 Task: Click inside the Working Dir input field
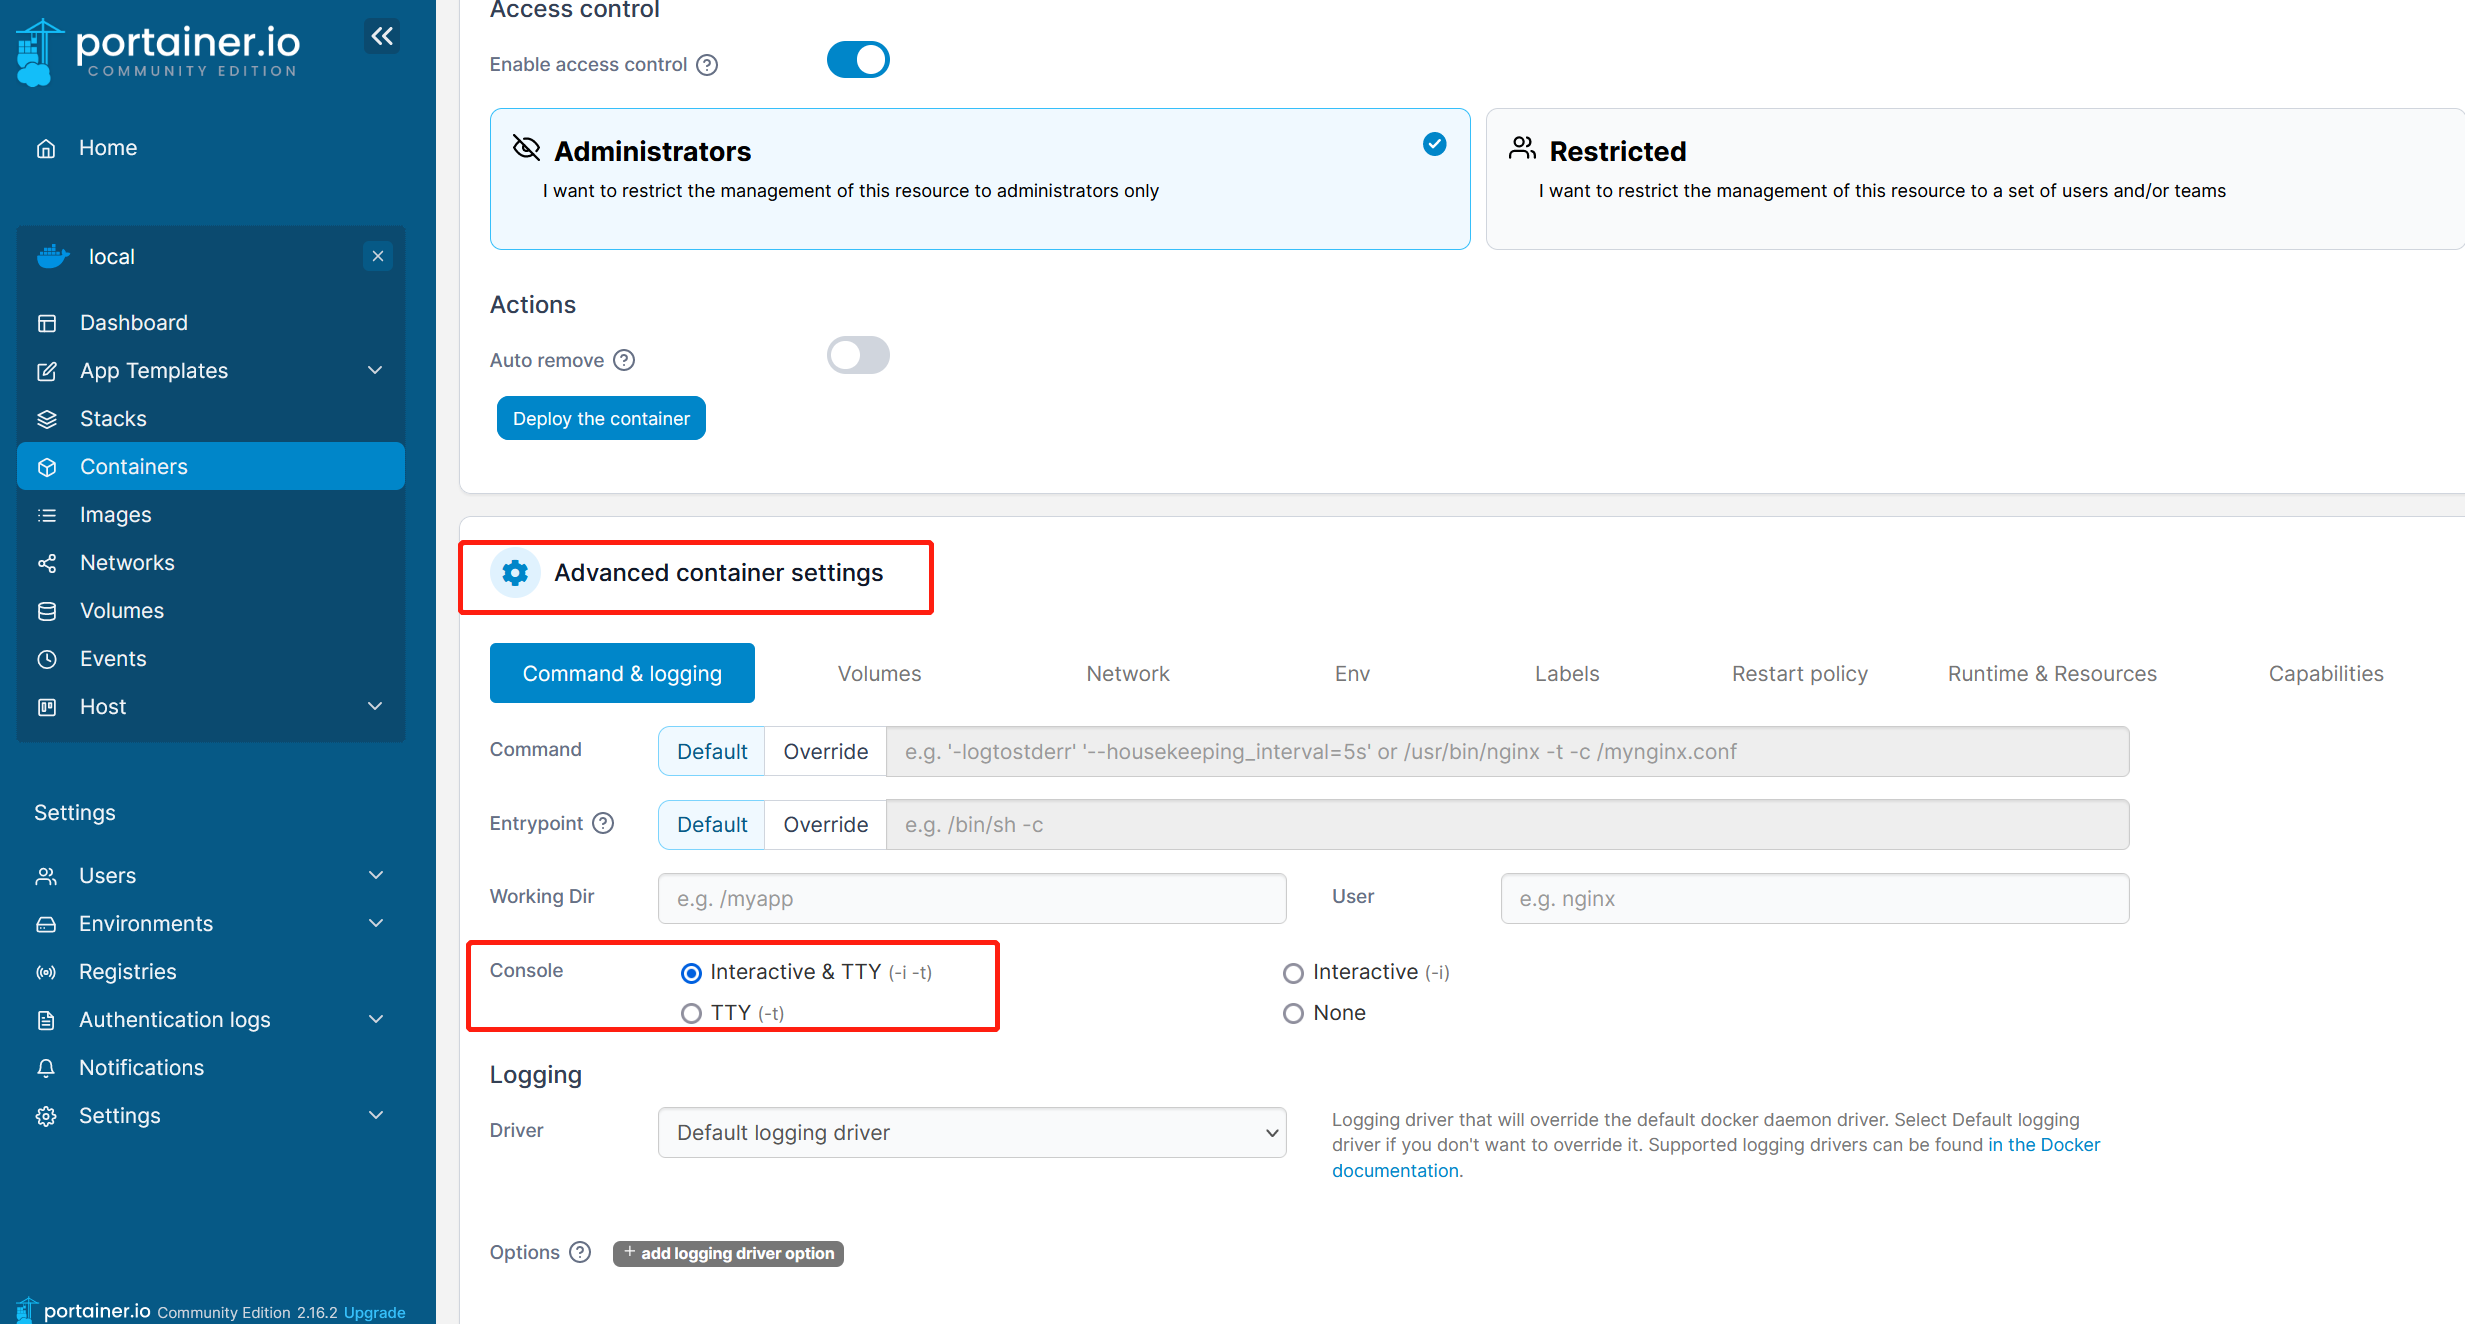[971, 898]
